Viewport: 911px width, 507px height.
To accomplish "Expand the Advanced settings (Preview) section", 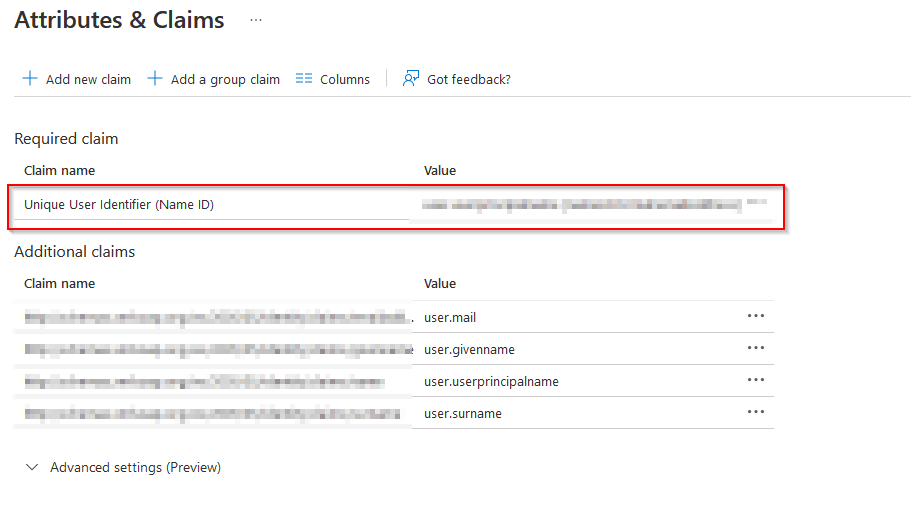I will (x=33, y=467).
